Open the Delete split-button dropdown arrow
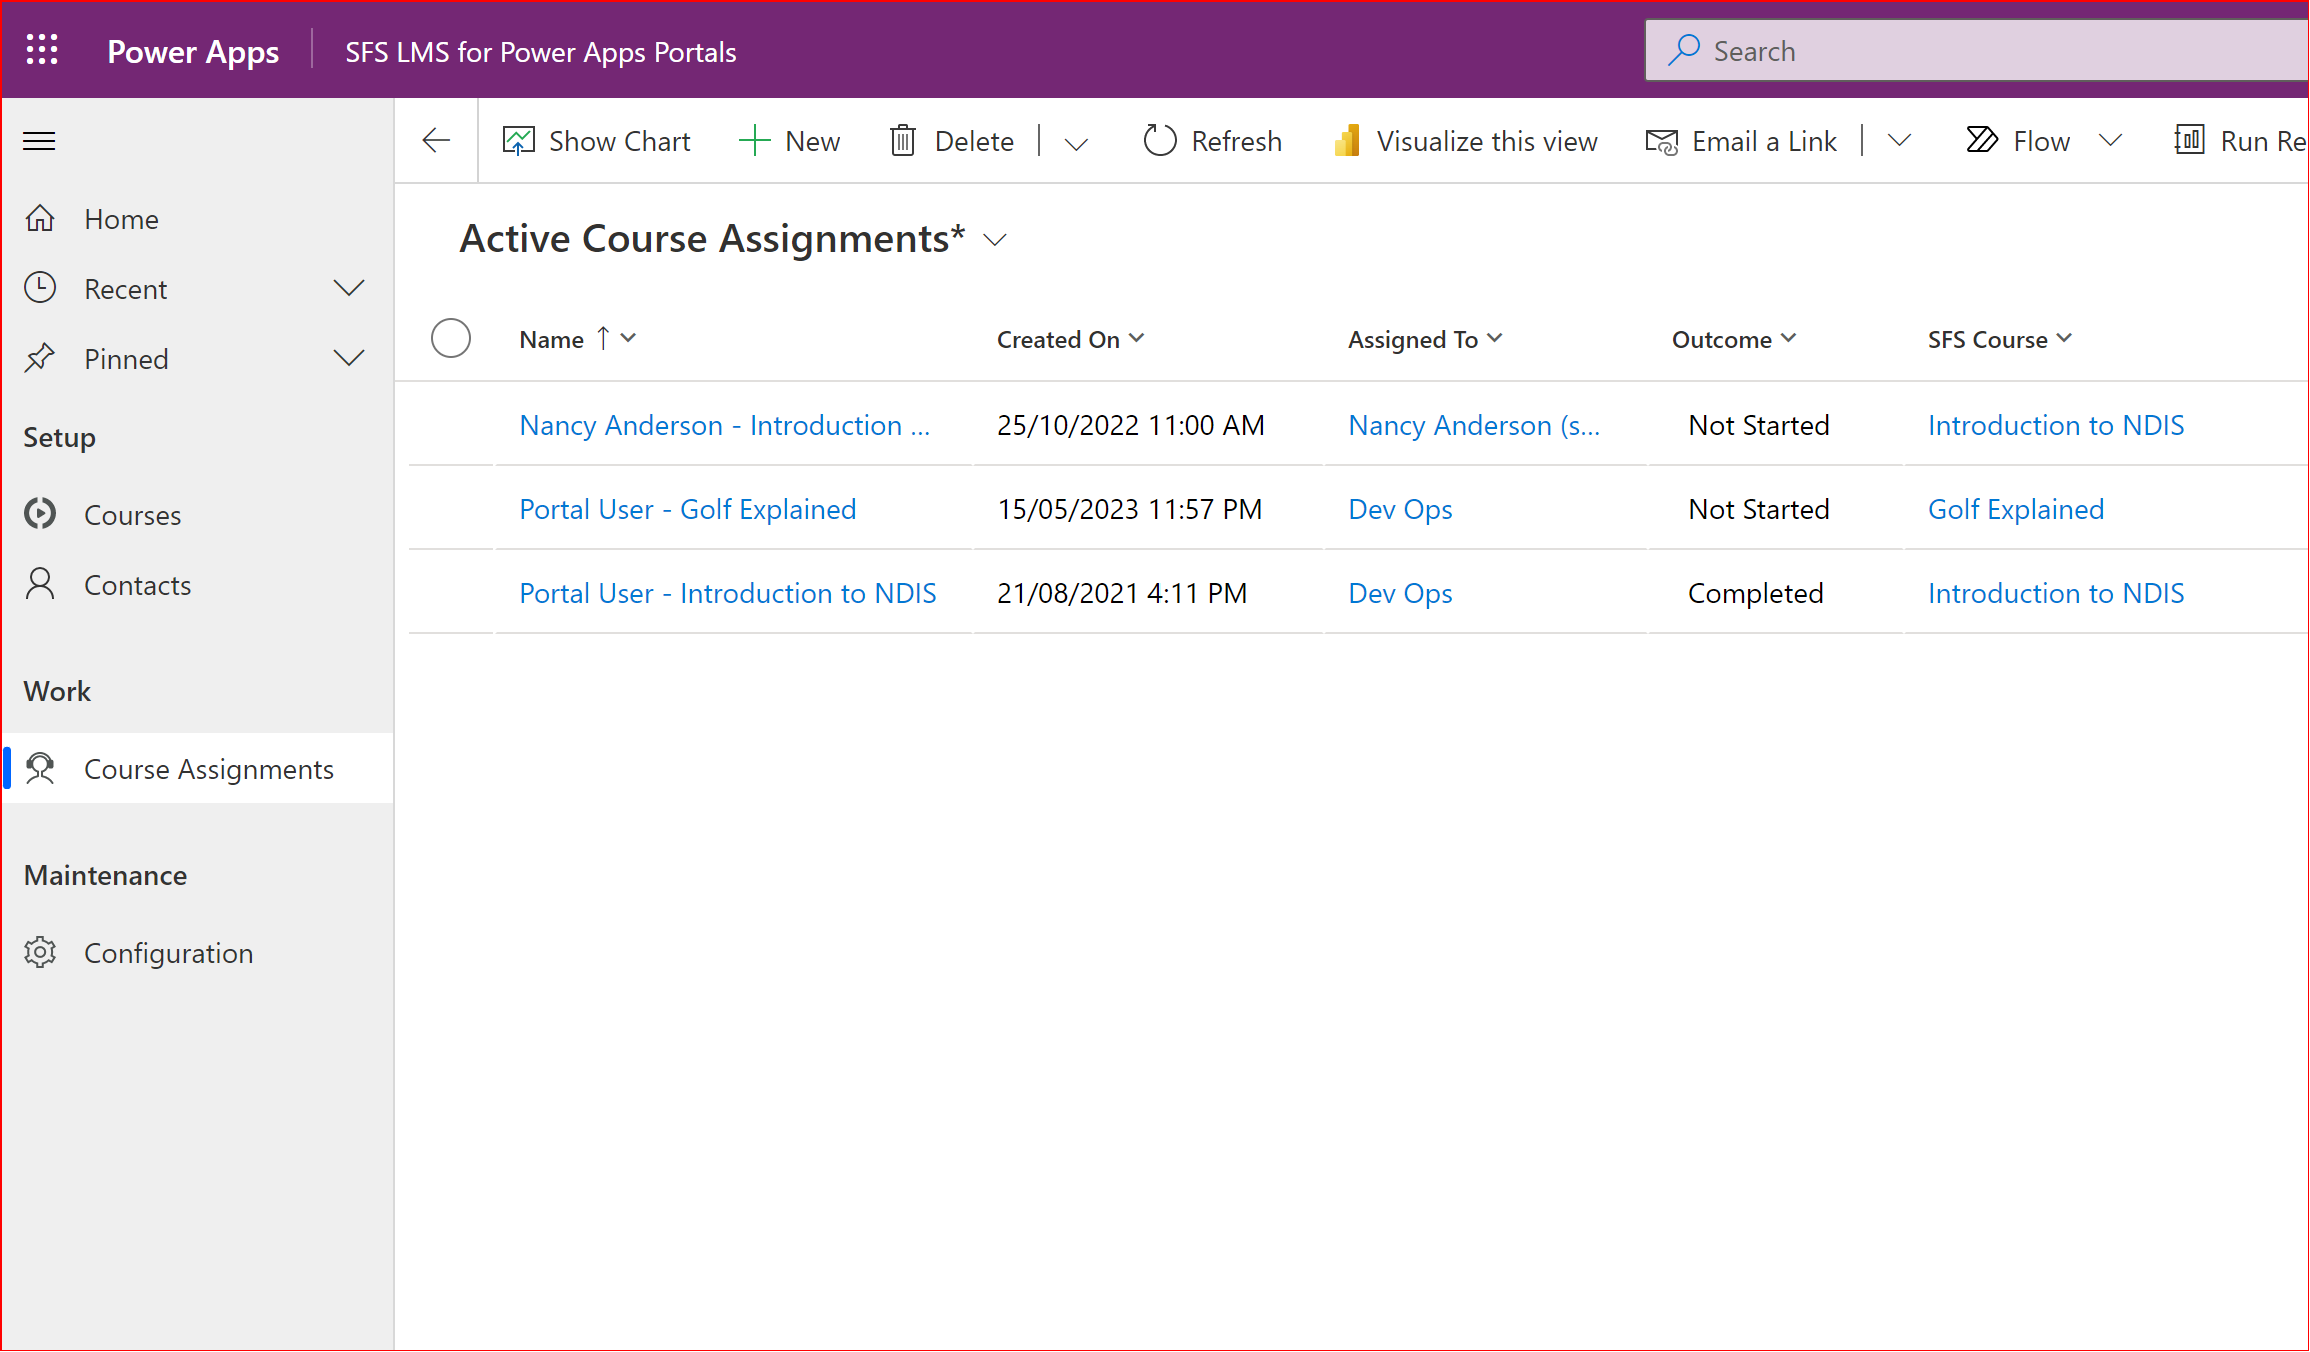This screenshot has width=2310, height=1352. coord(1076,143)
